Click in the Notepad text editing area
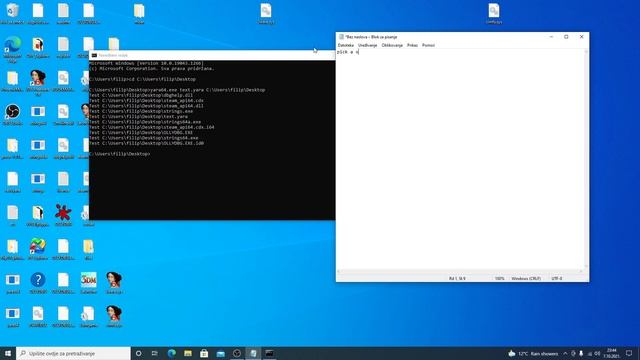This screenshot has width=640, height=360. pos(460,159)
